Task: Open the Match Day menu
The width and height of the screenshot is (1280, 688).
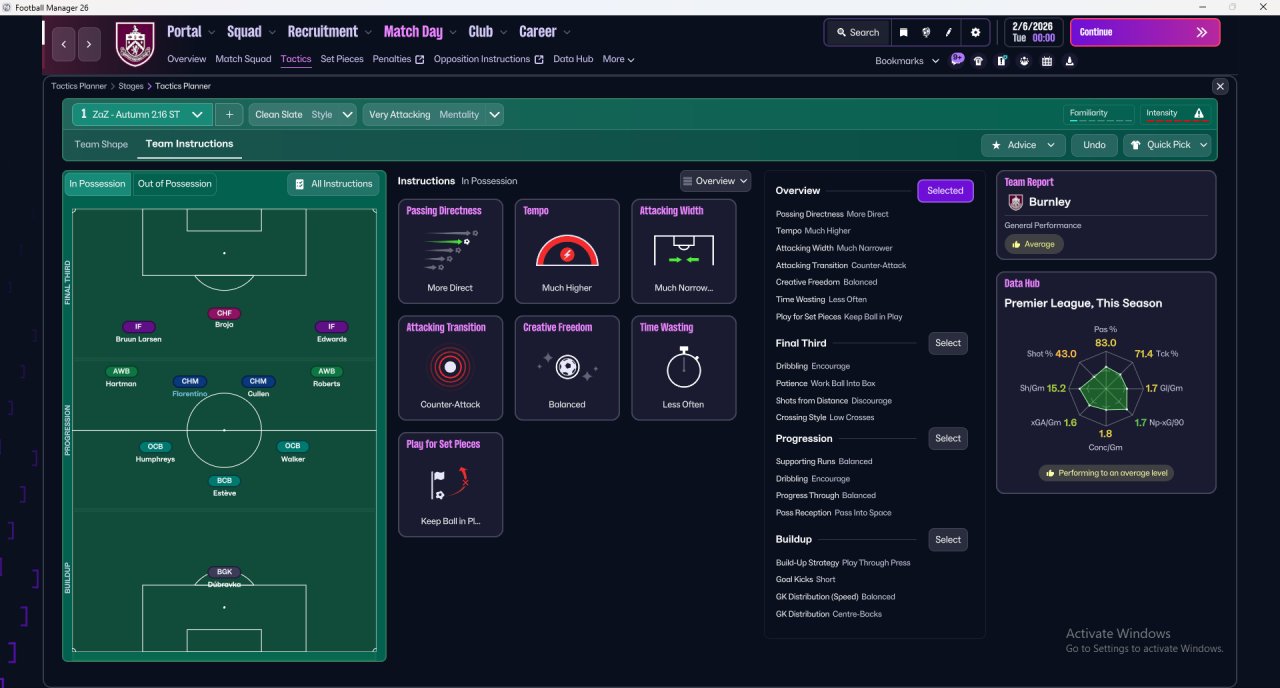Action: coord(420,32)
